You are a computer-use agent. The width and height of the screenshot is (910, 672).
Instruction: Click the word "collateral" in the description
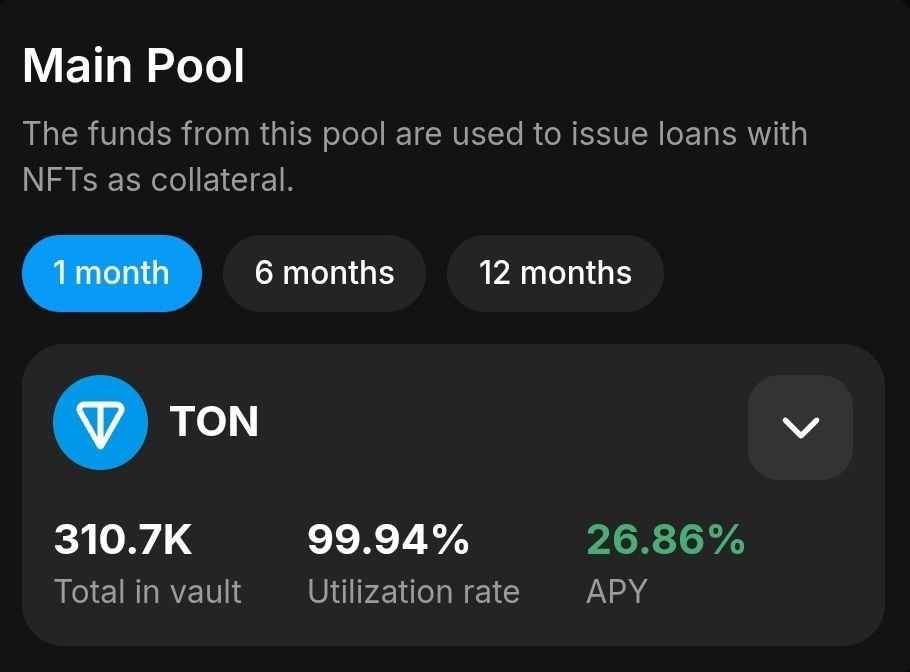coord(222,180)
